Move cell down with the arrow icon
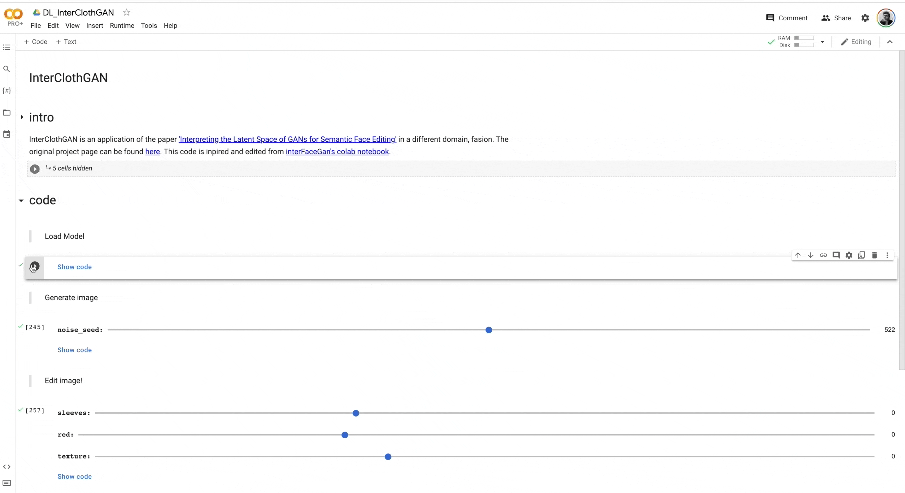Viewport: 905px width, 493px height. [x=810, y=255]
